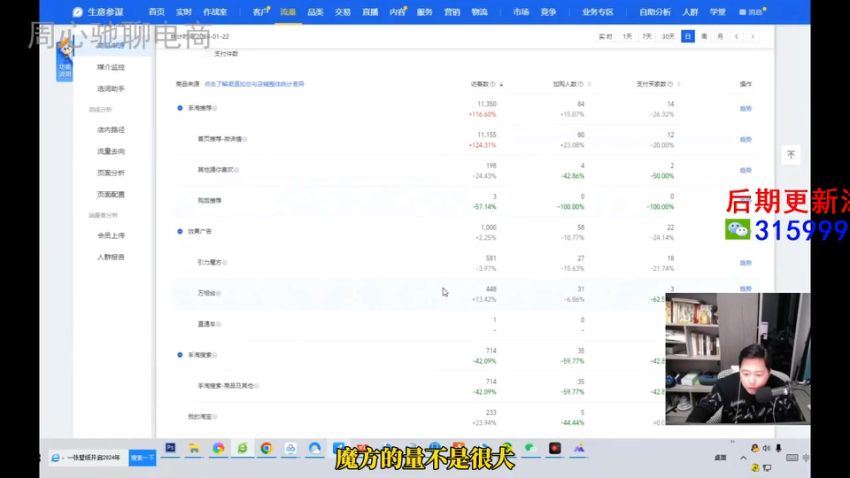Click the back-to-top arrow button
The height and width of the screenshot is (478, 850).
point(791,155)
